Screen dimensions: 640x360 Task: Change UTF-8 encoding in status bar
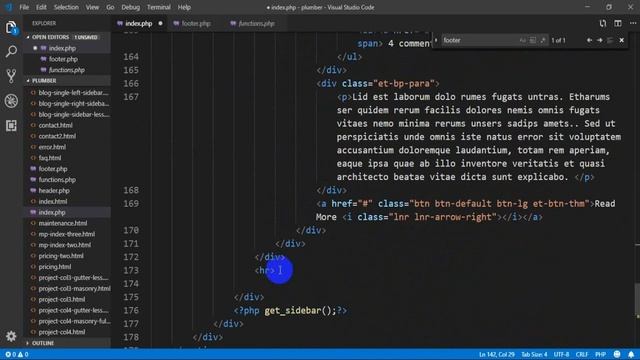561,354
